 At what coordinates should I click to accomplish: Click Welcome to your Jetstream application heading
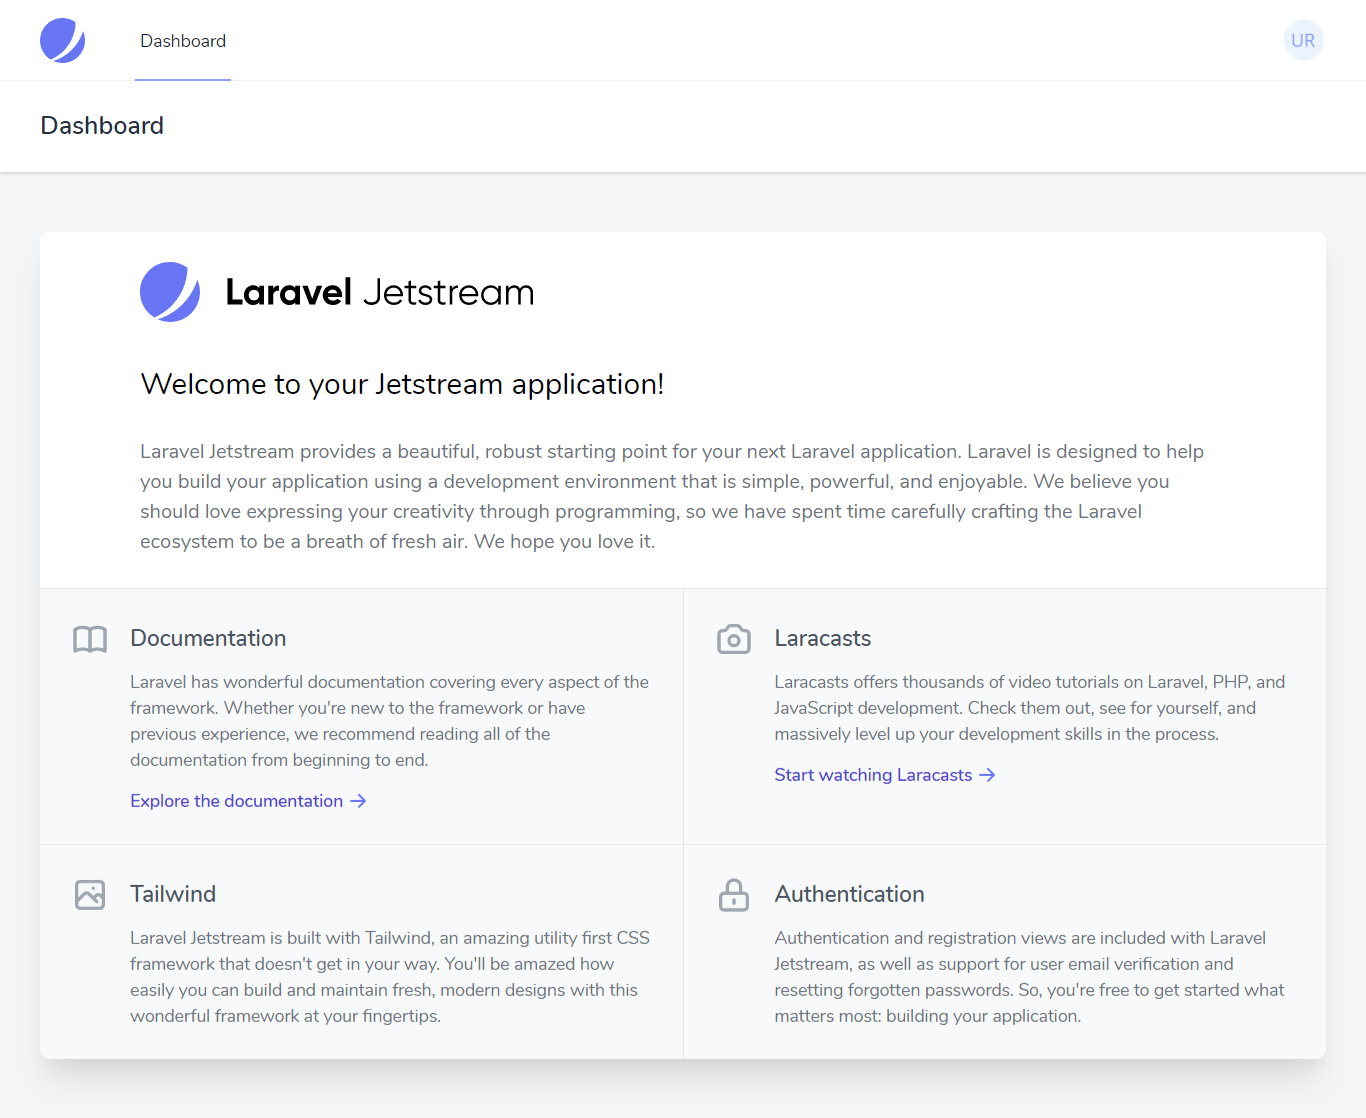[x=402, y=384]
